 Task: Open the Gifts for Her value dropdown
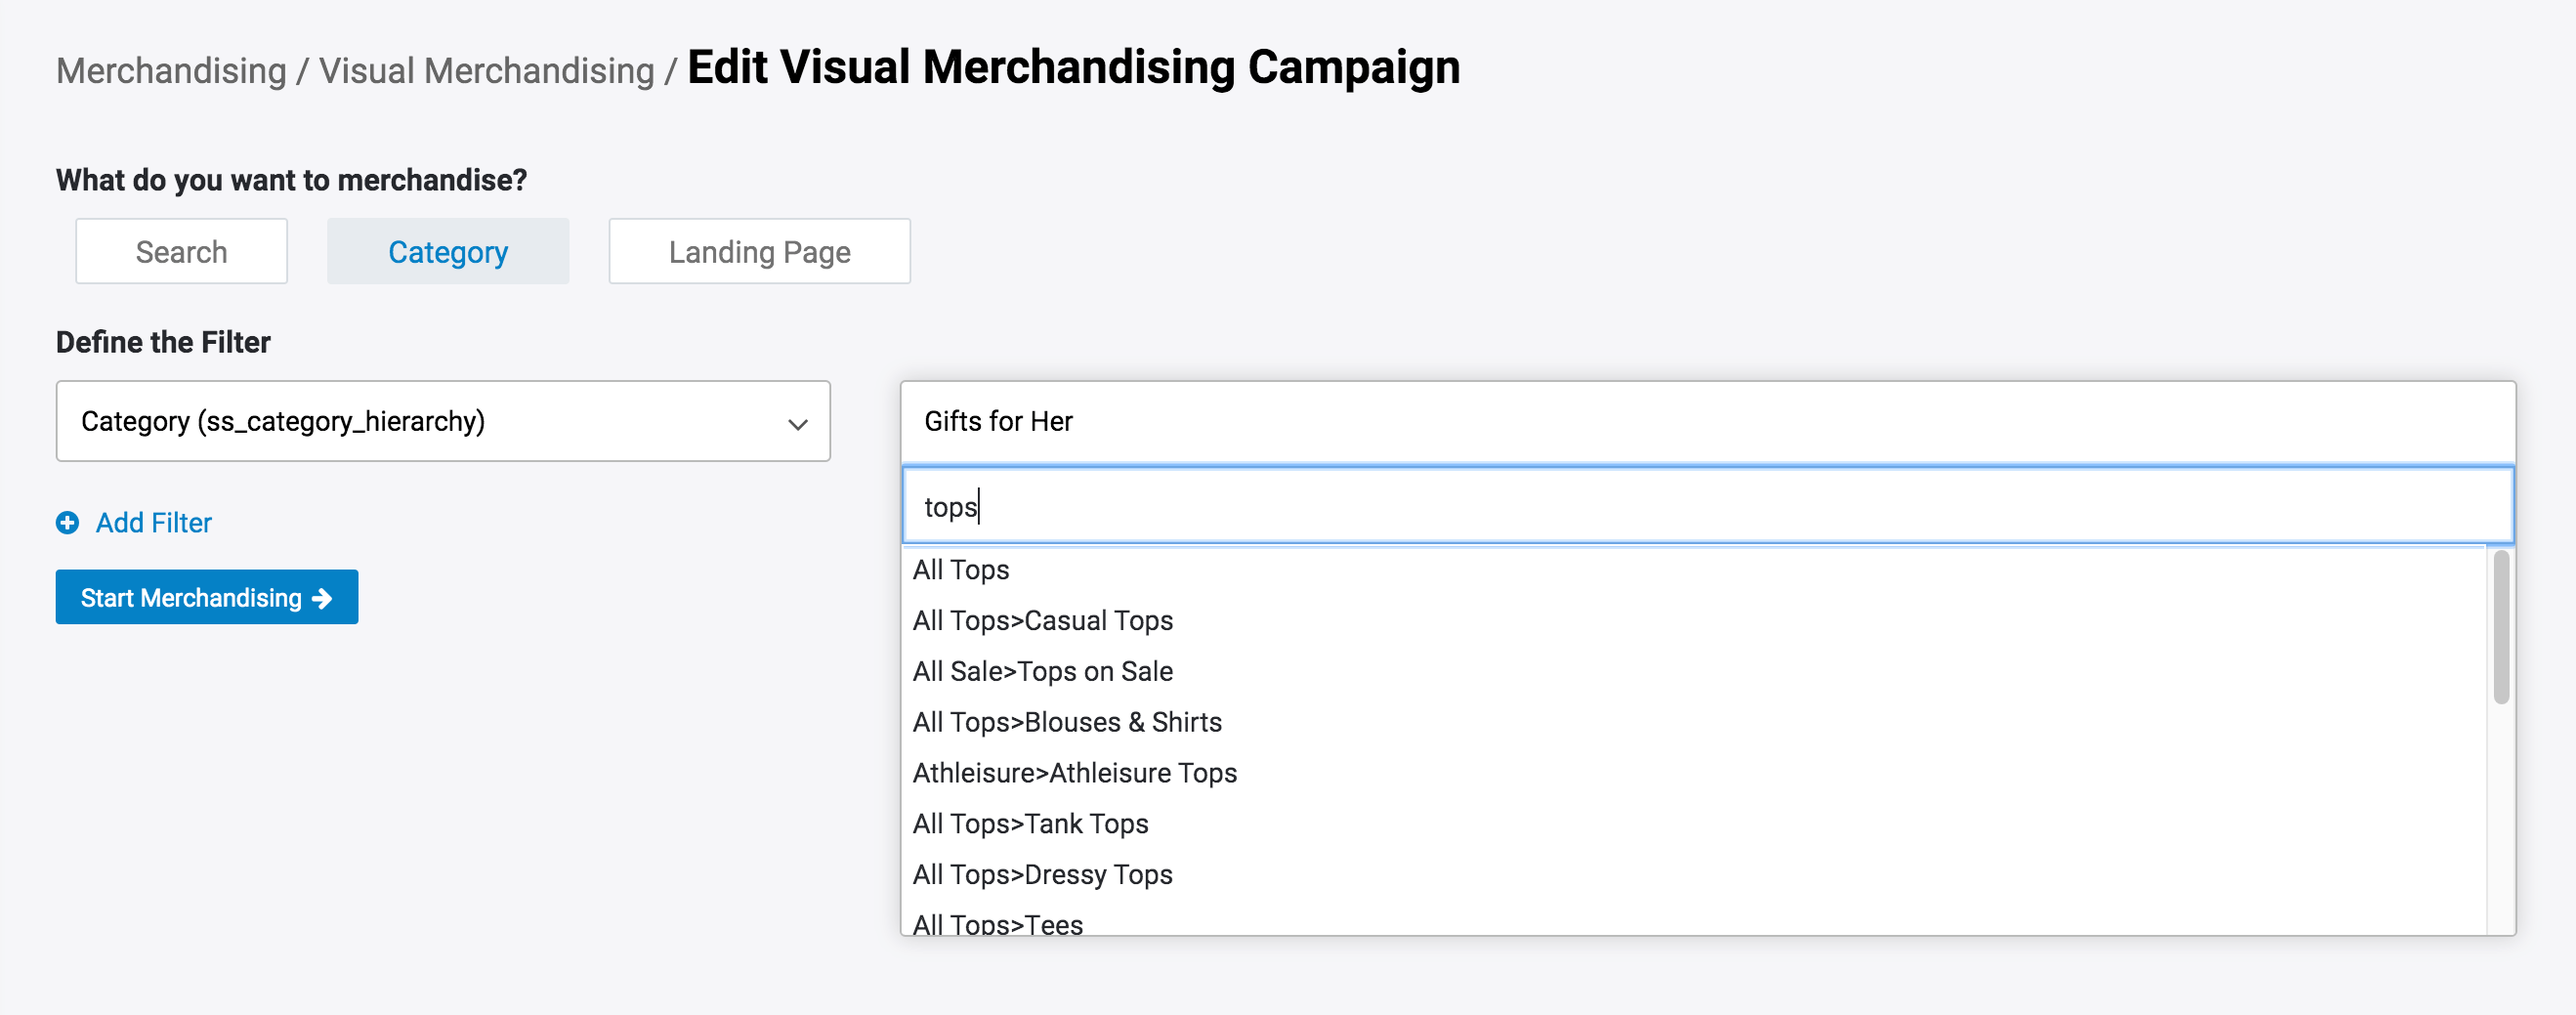coord(1706,422)
